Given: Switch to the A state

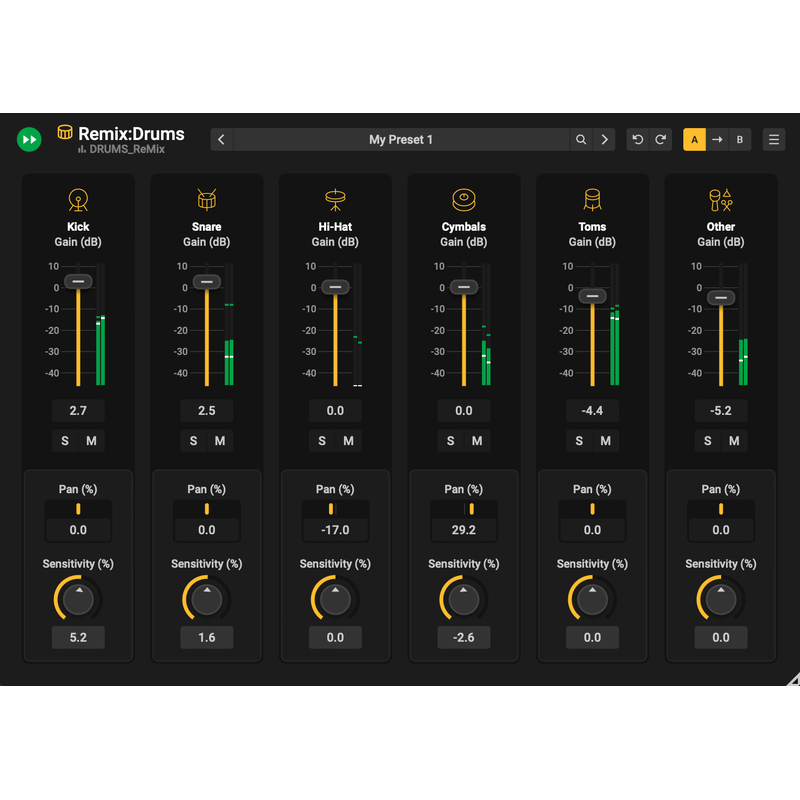Looking at the screenshot, I should coord(694,140).
